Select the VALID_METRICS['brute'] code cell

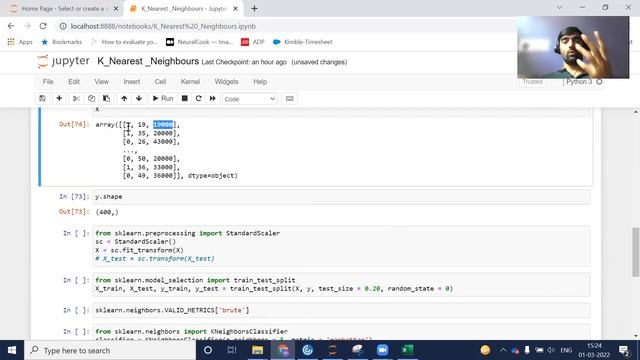click(341, 310)
